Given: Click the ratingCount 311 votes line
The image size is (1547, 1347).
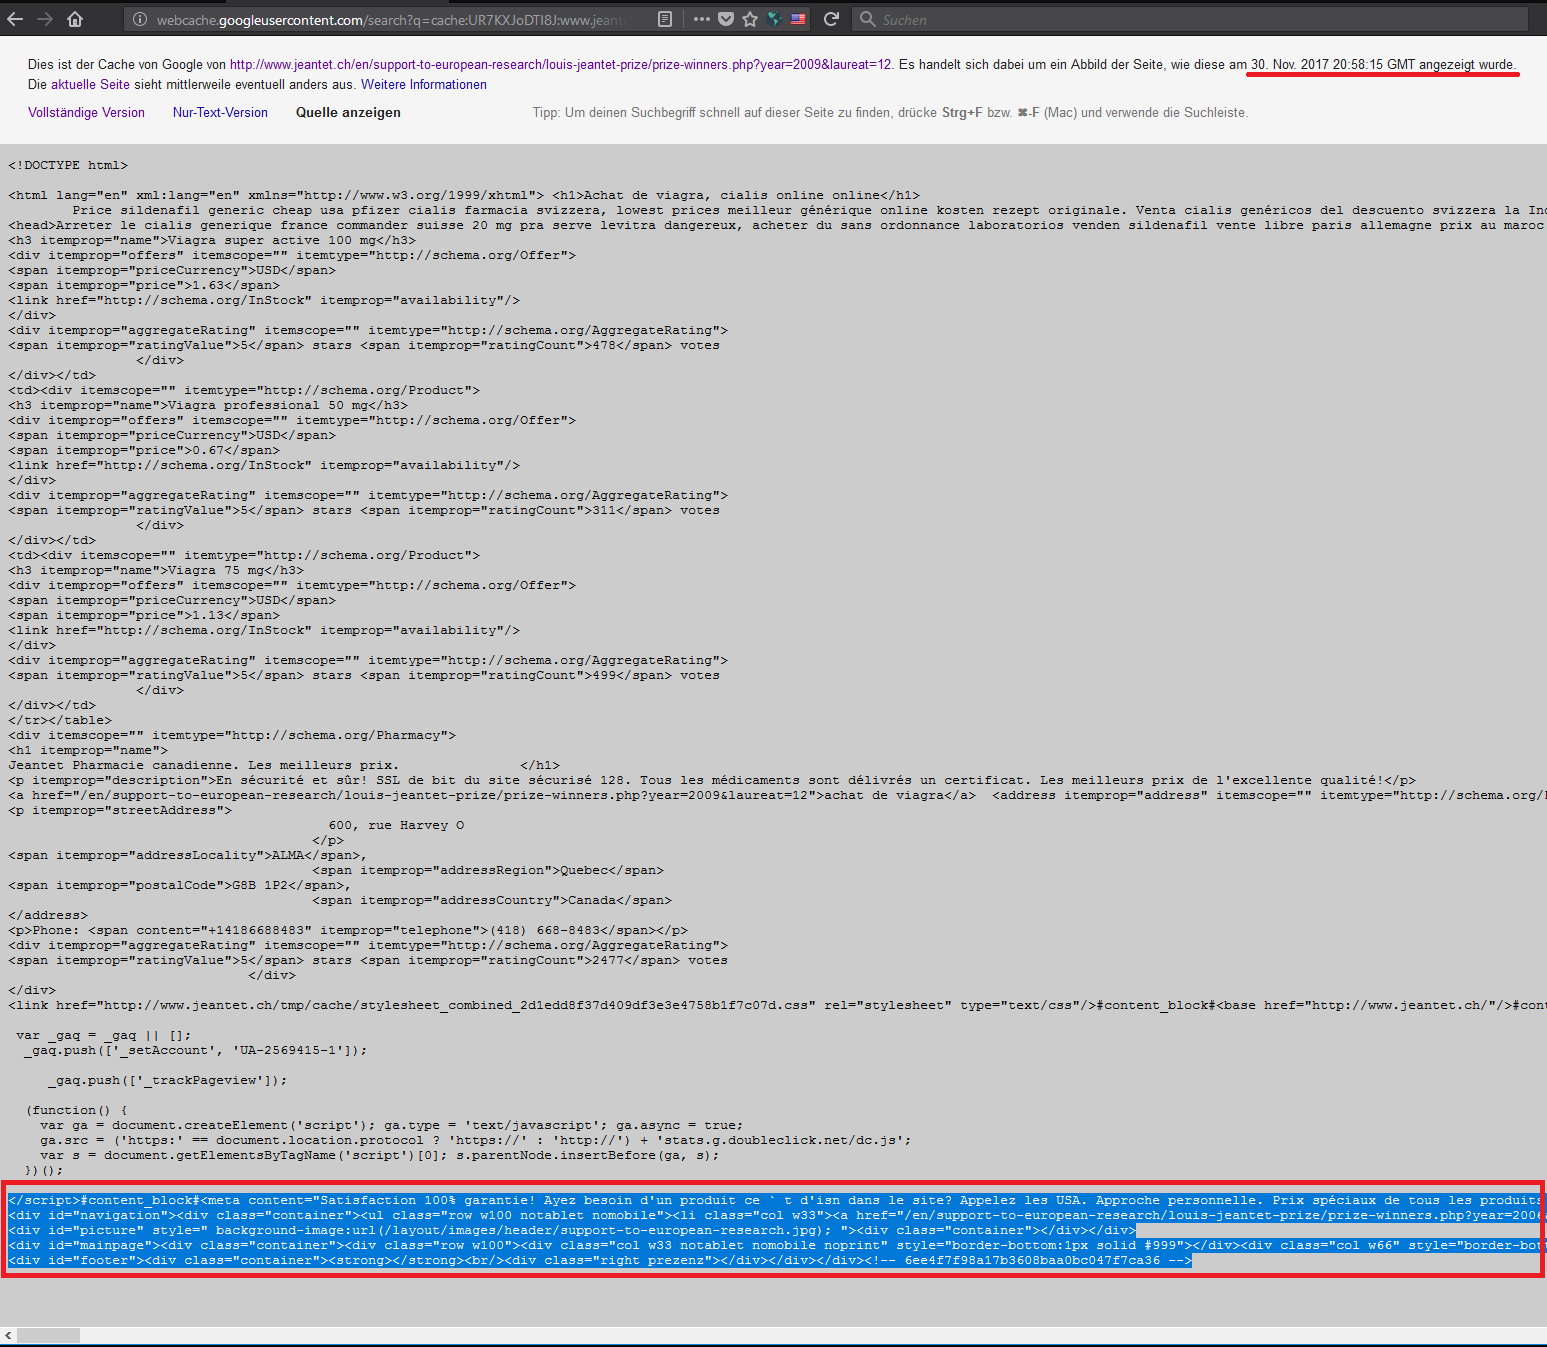Looking at the screenshot, I should 364,511.
